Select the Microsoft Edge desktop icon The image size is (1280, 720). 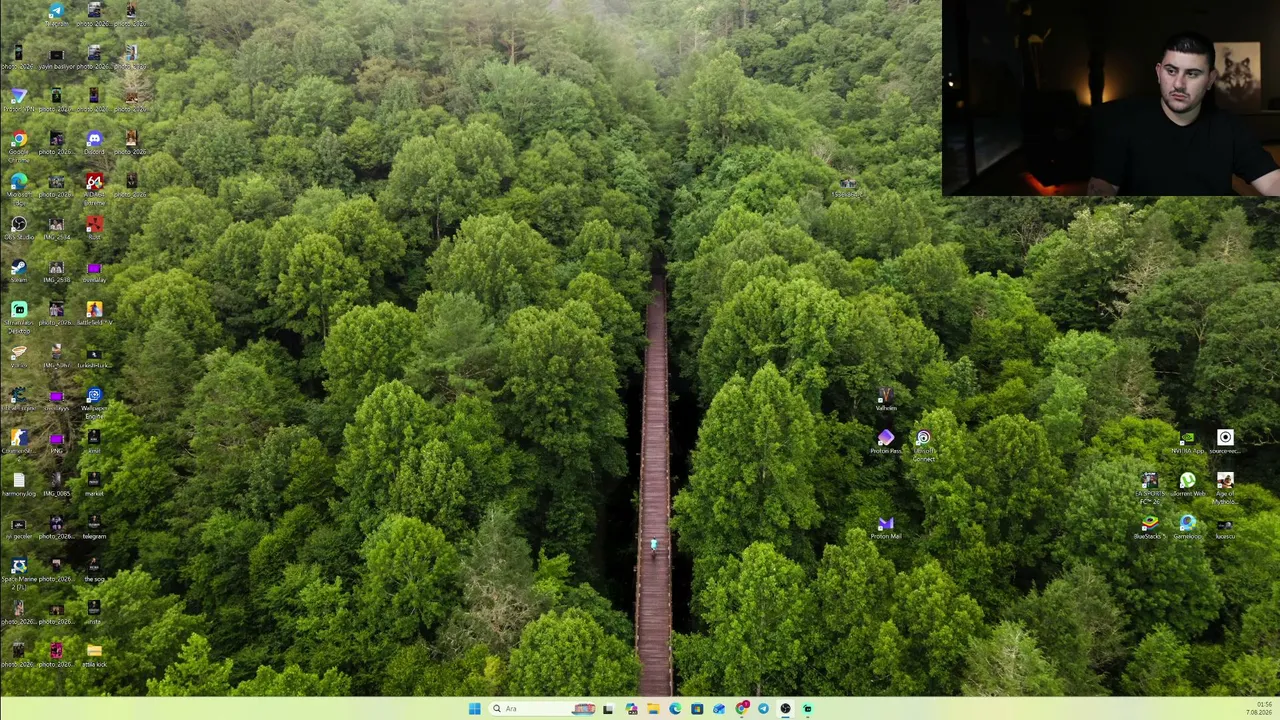[x=19, y=187]
